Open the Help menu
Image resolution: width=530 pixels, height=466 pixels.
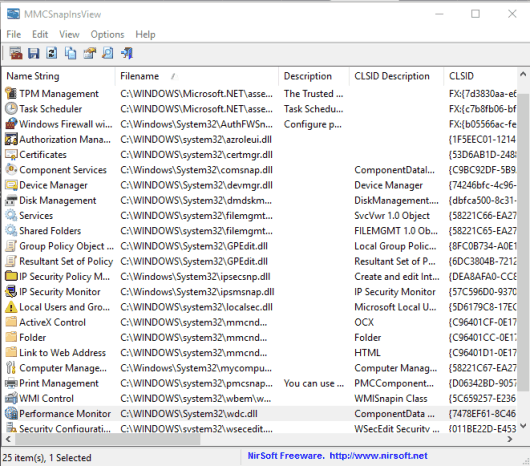(x=145, y=34)
